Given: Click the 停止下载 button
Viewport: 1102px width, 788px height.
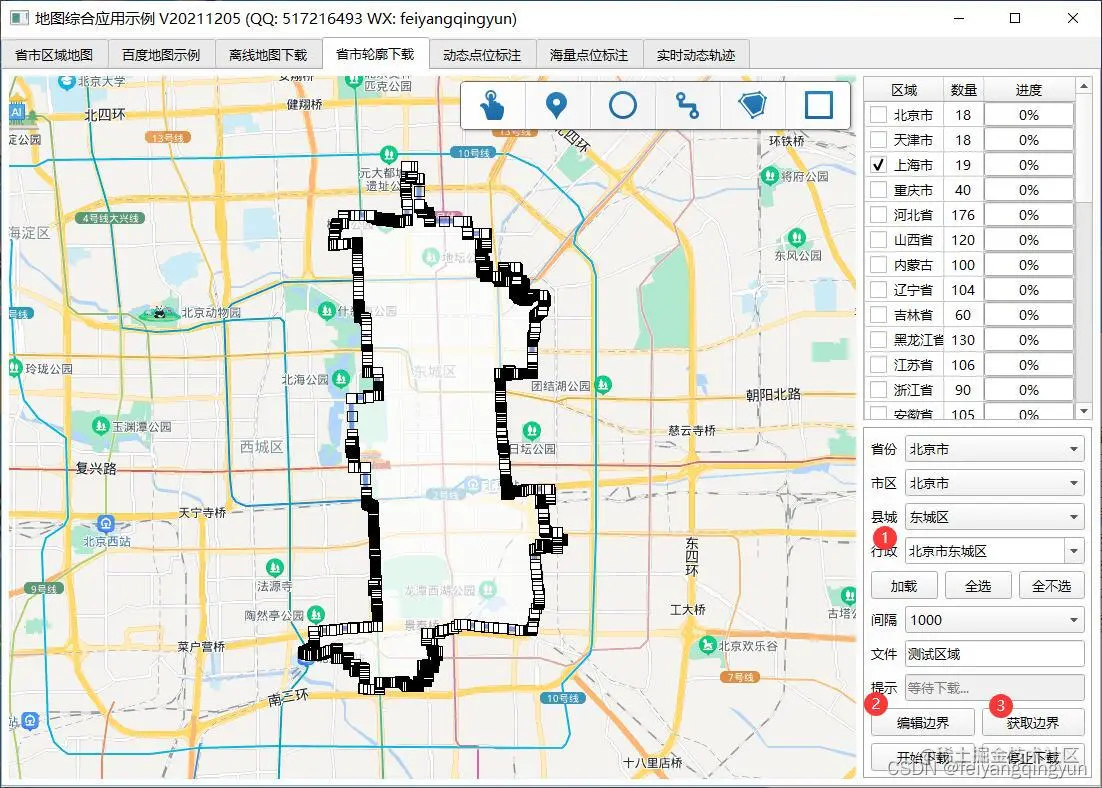Looking at the screenshot, I should (1032, 757).
